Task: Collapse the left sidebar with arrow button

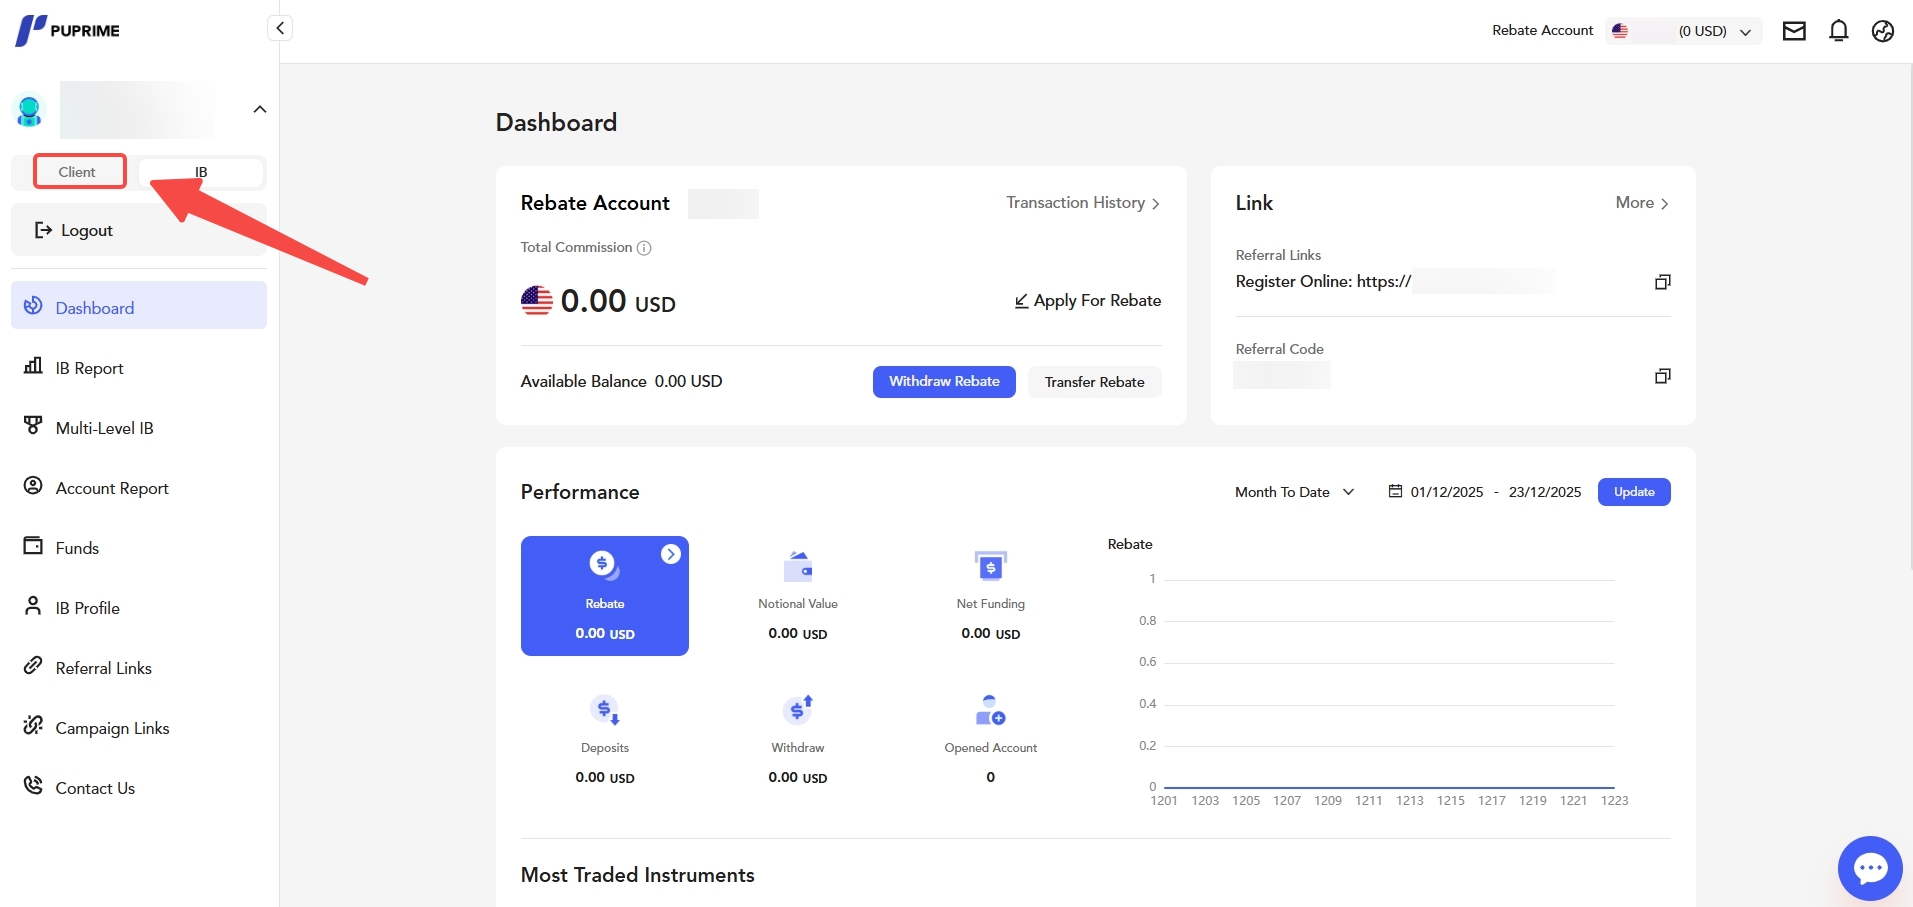Action: [x=280, y=28]
